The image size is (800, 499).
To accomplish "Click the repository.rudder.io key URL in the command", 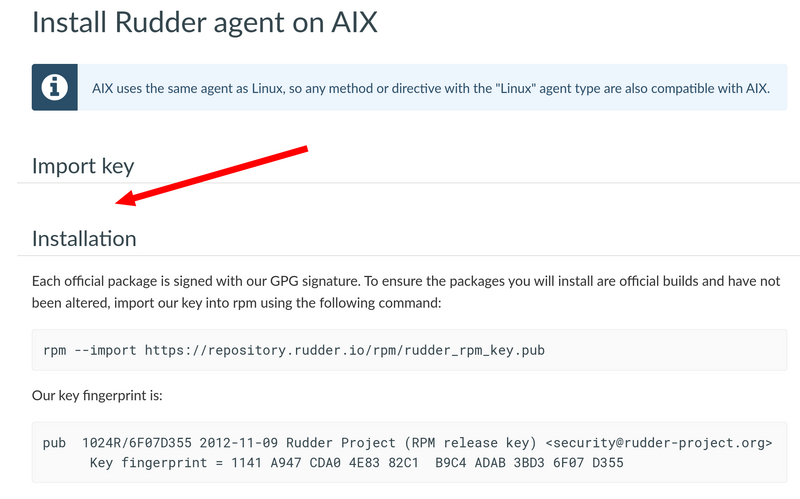I will pyautogui.click(x=344, y=351).
